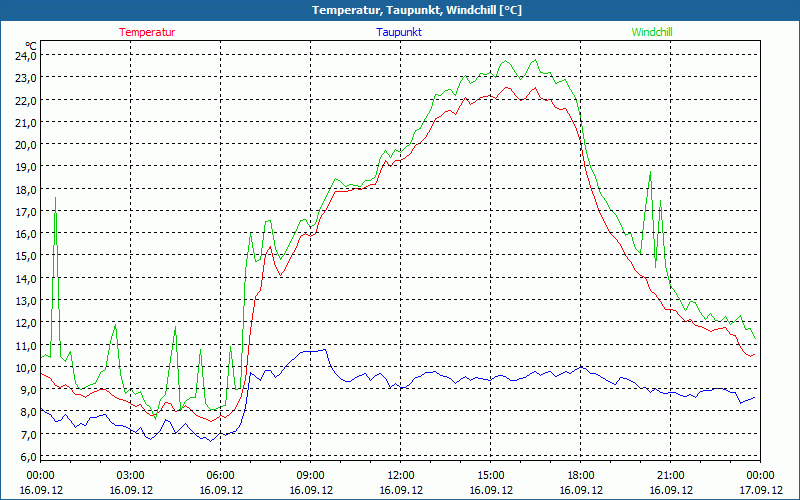
Task: Click the date 16.09.12 under 21:00
Action: pos(670,490)
